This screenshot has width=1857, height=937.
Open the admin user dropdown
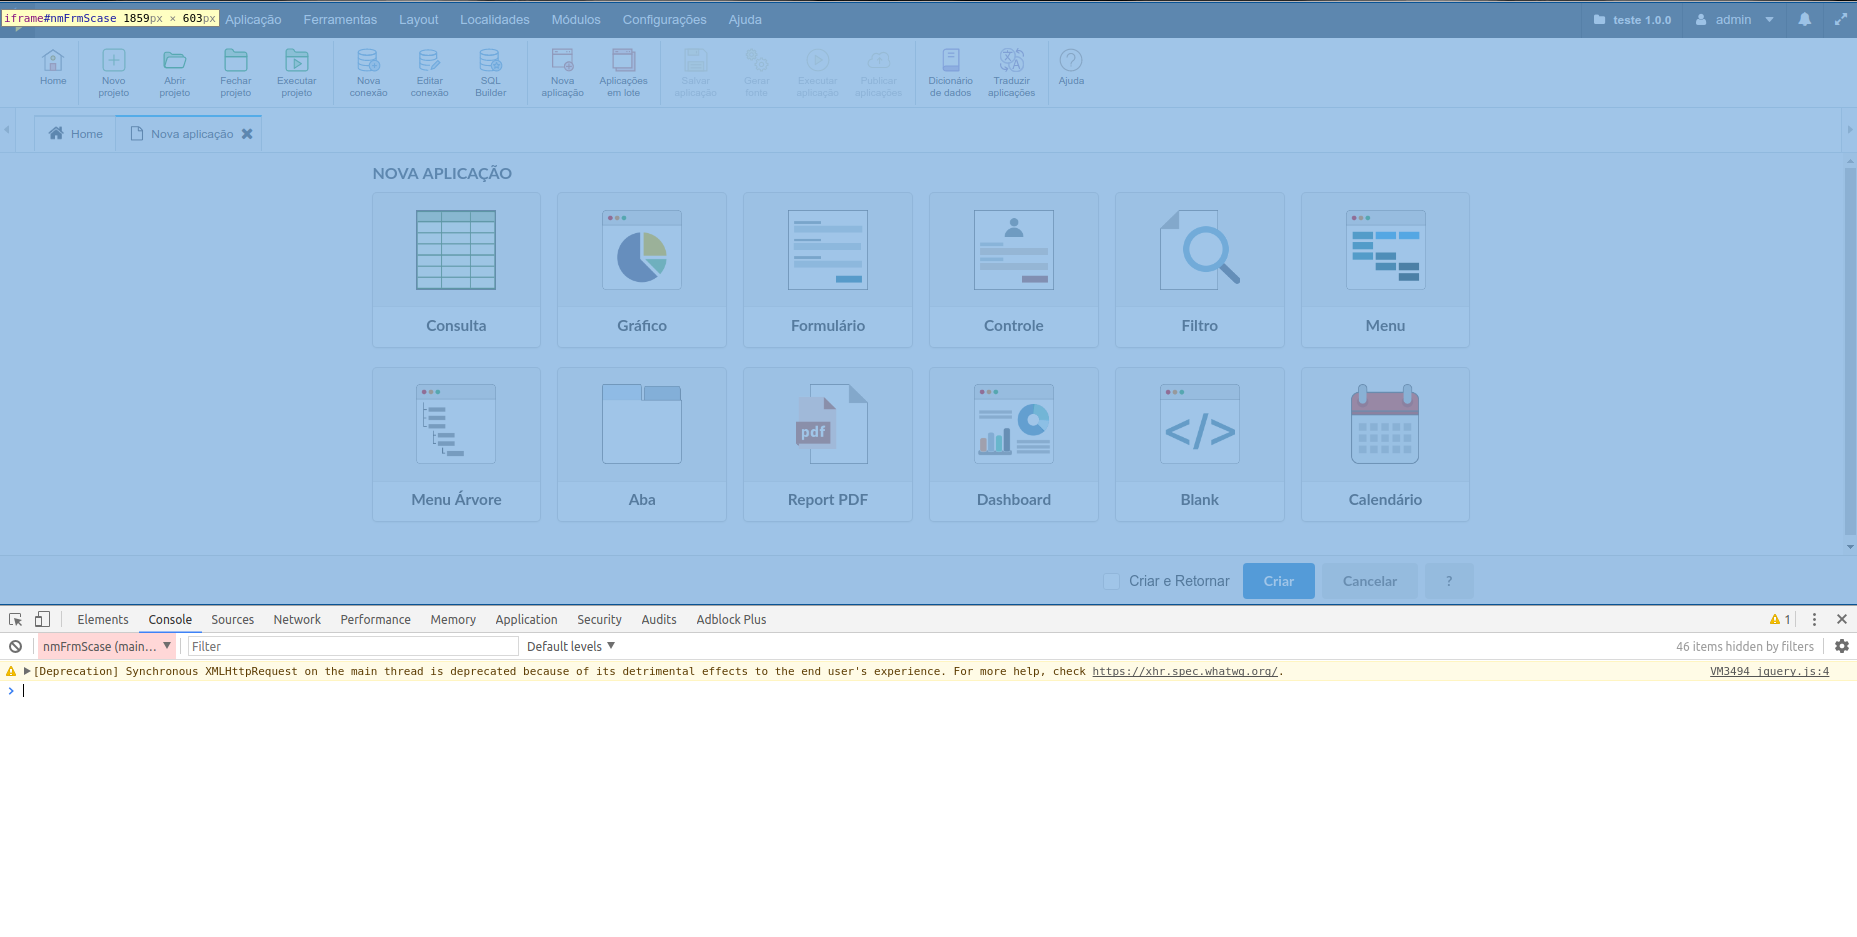click(x=1735, y=19)
